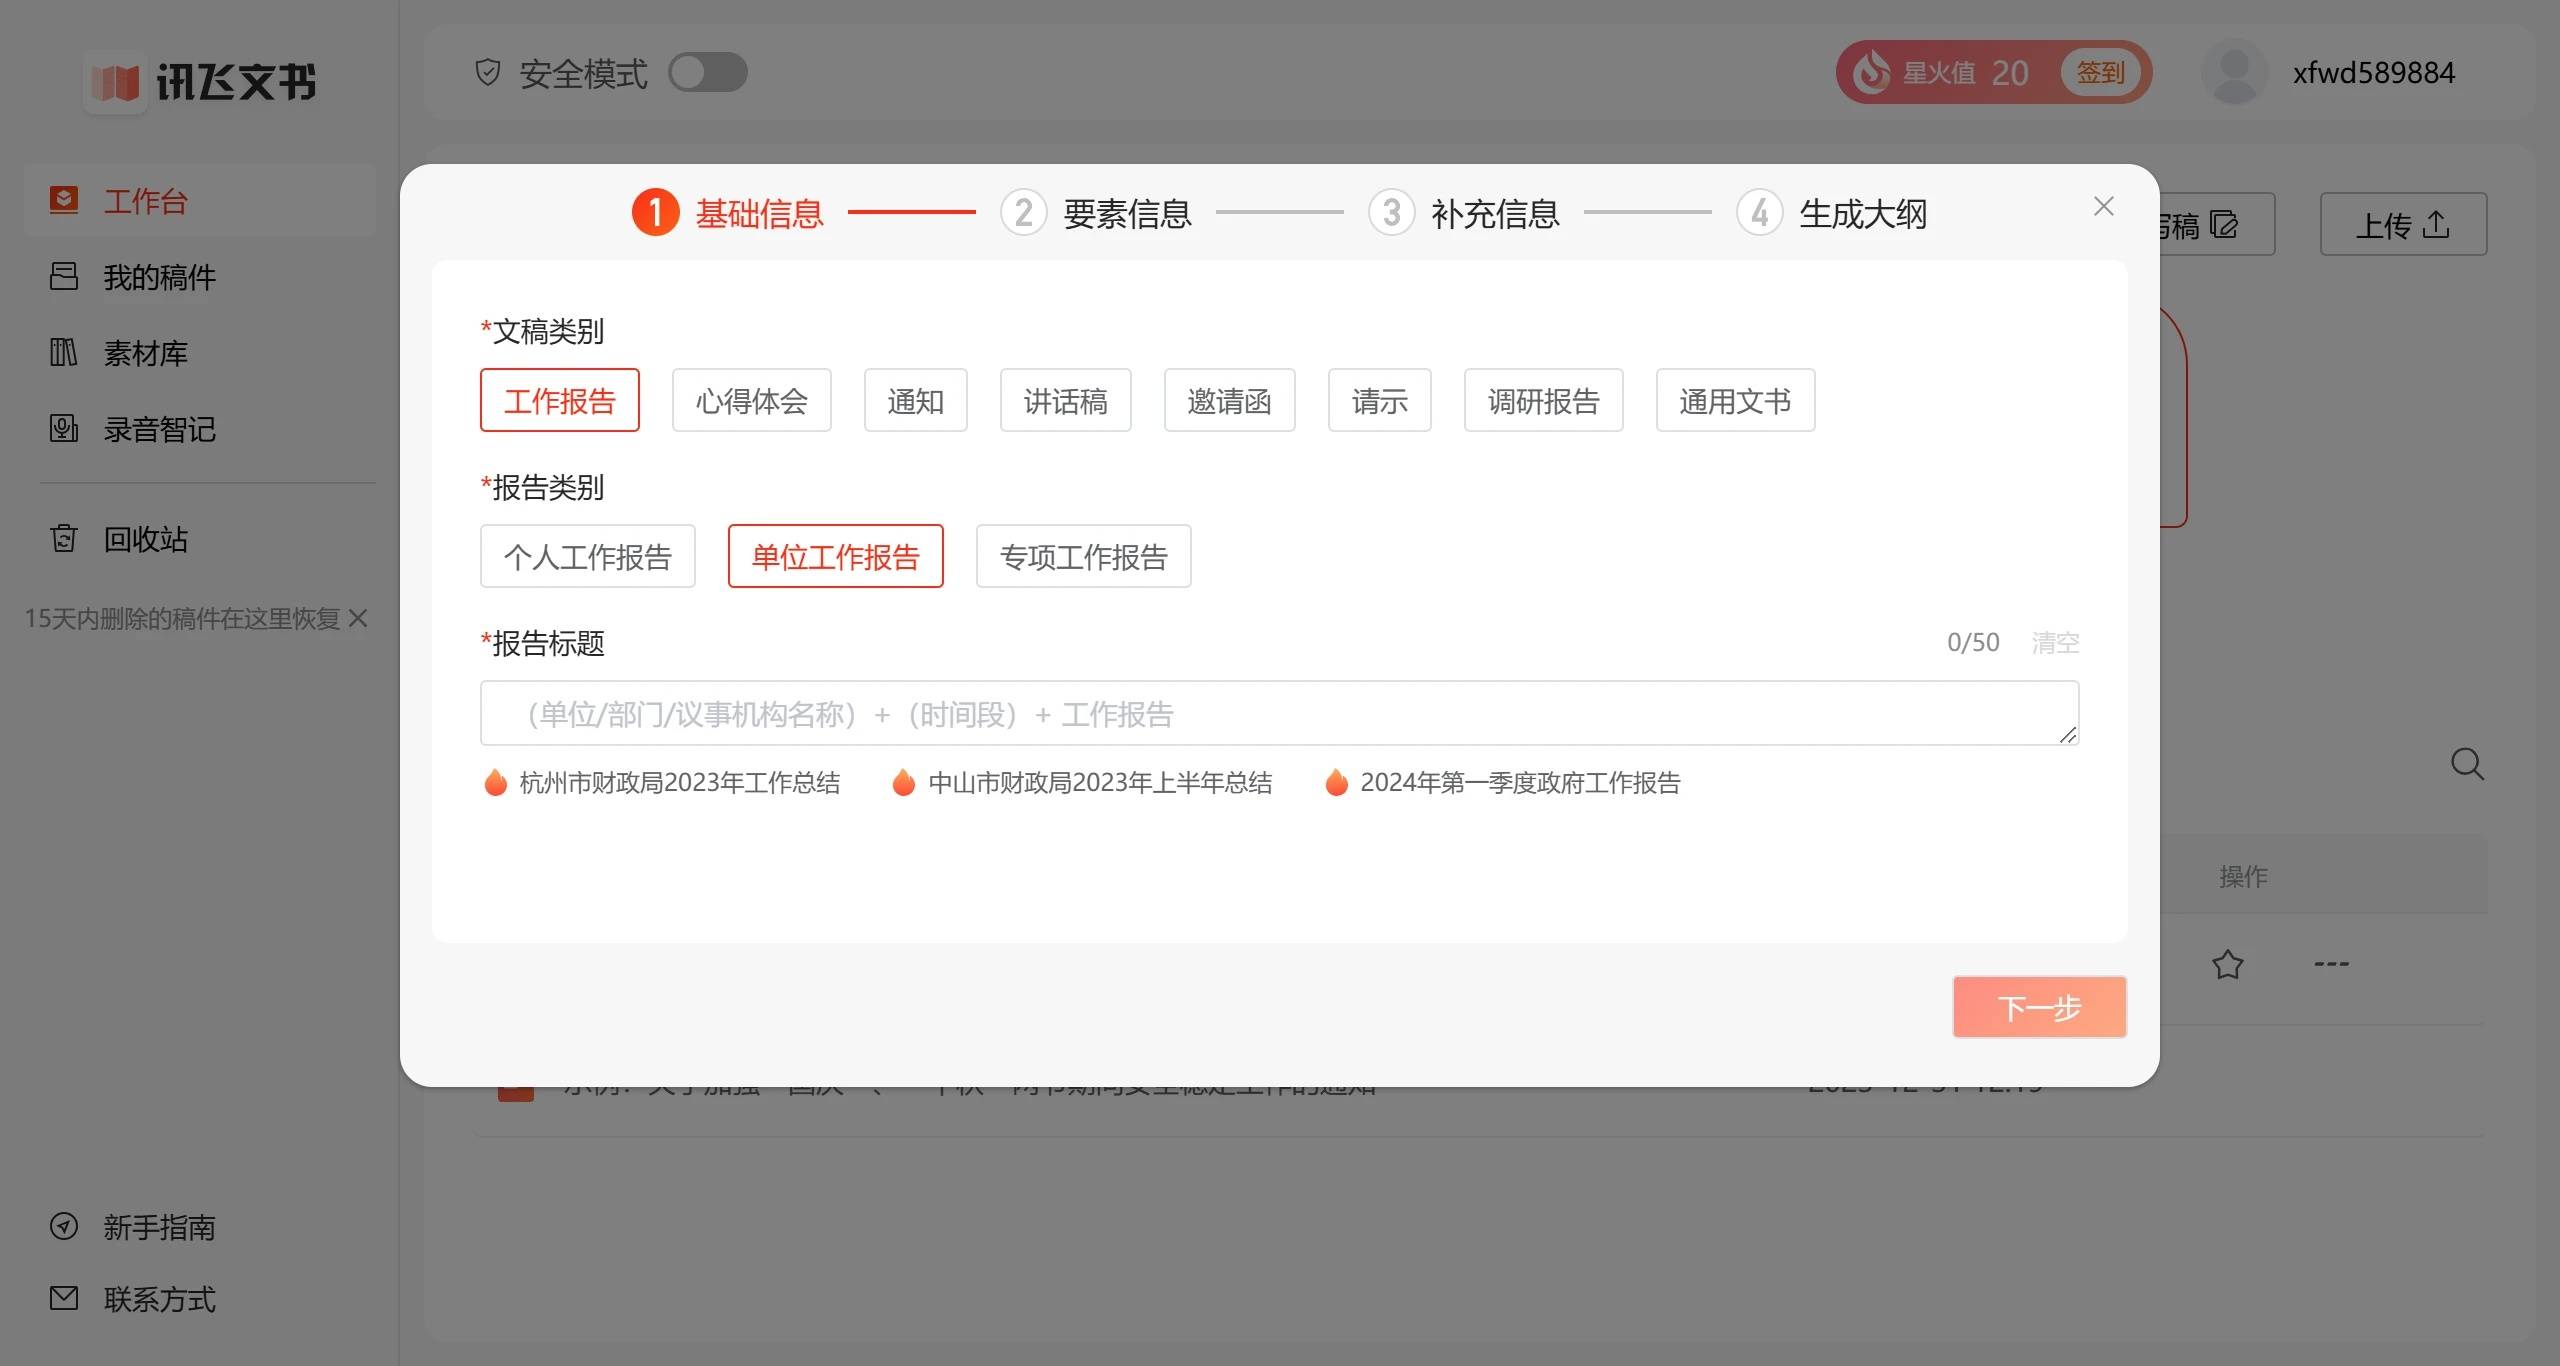This screenshot has height=1366, width=2560.
Task: Click the 素材库 books icon
Action: point(64,352)
